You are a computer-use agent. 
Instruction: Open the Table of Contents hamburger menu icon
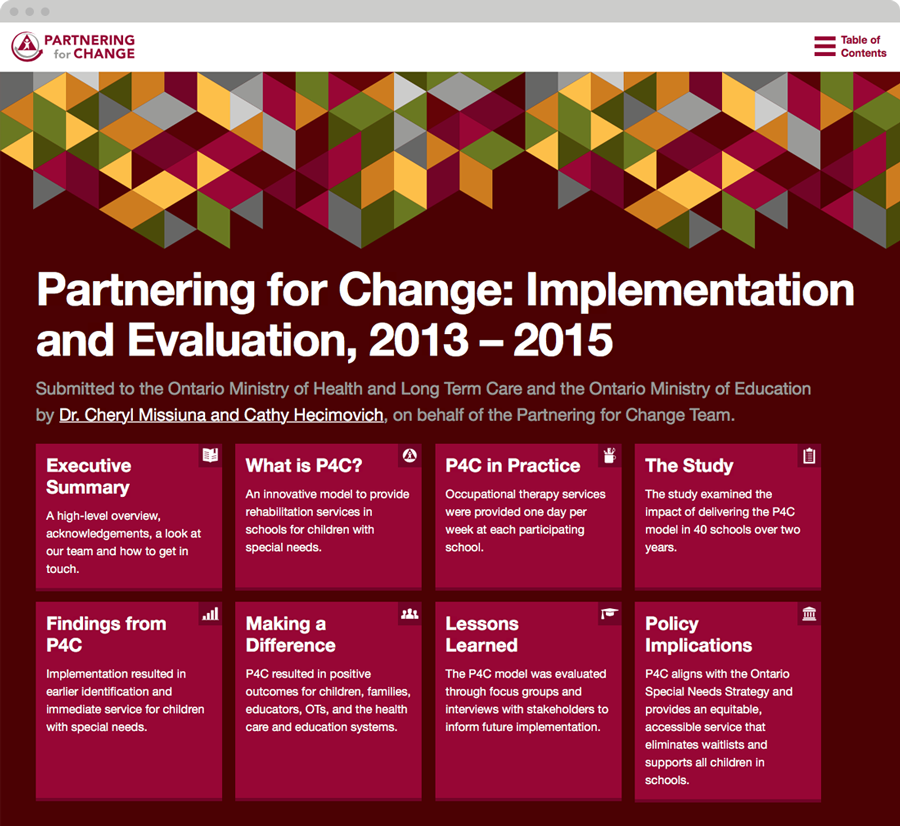(x=824, y=46)
